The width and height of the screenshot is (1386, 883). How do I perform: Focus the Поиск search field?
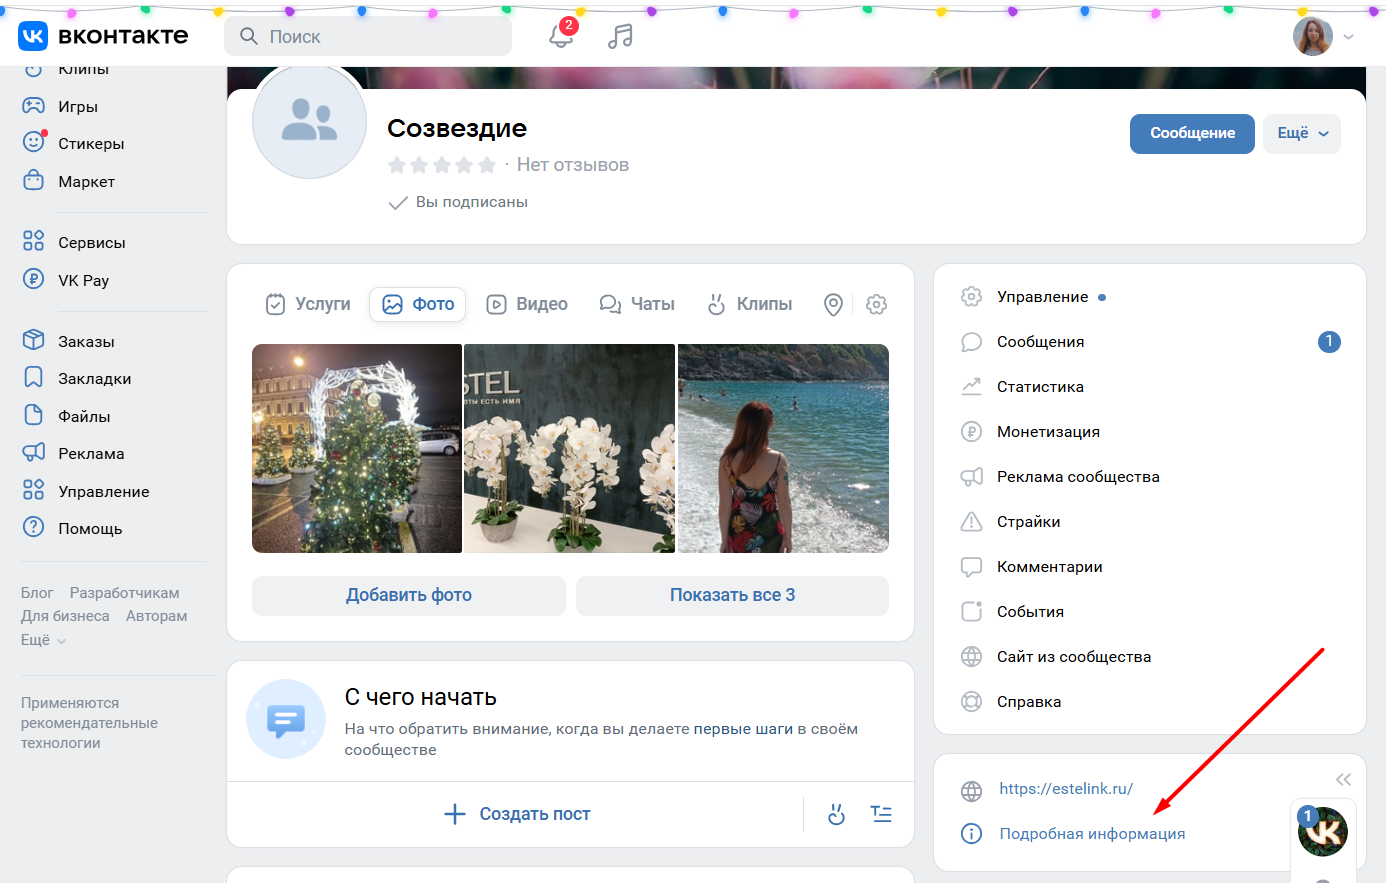[x=368, y=37]
